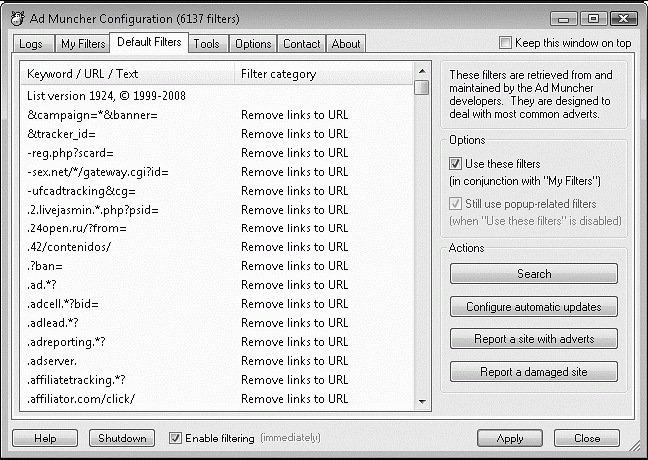The image size is (648, 460).
Task: Click the filter list scrollbar thumb
Action: 422,88
